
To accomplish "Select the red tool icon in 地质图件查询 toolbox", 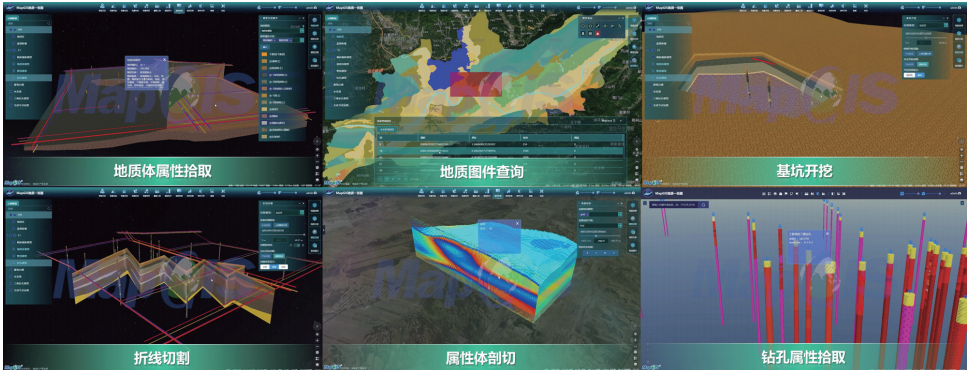I will (599, 33).
